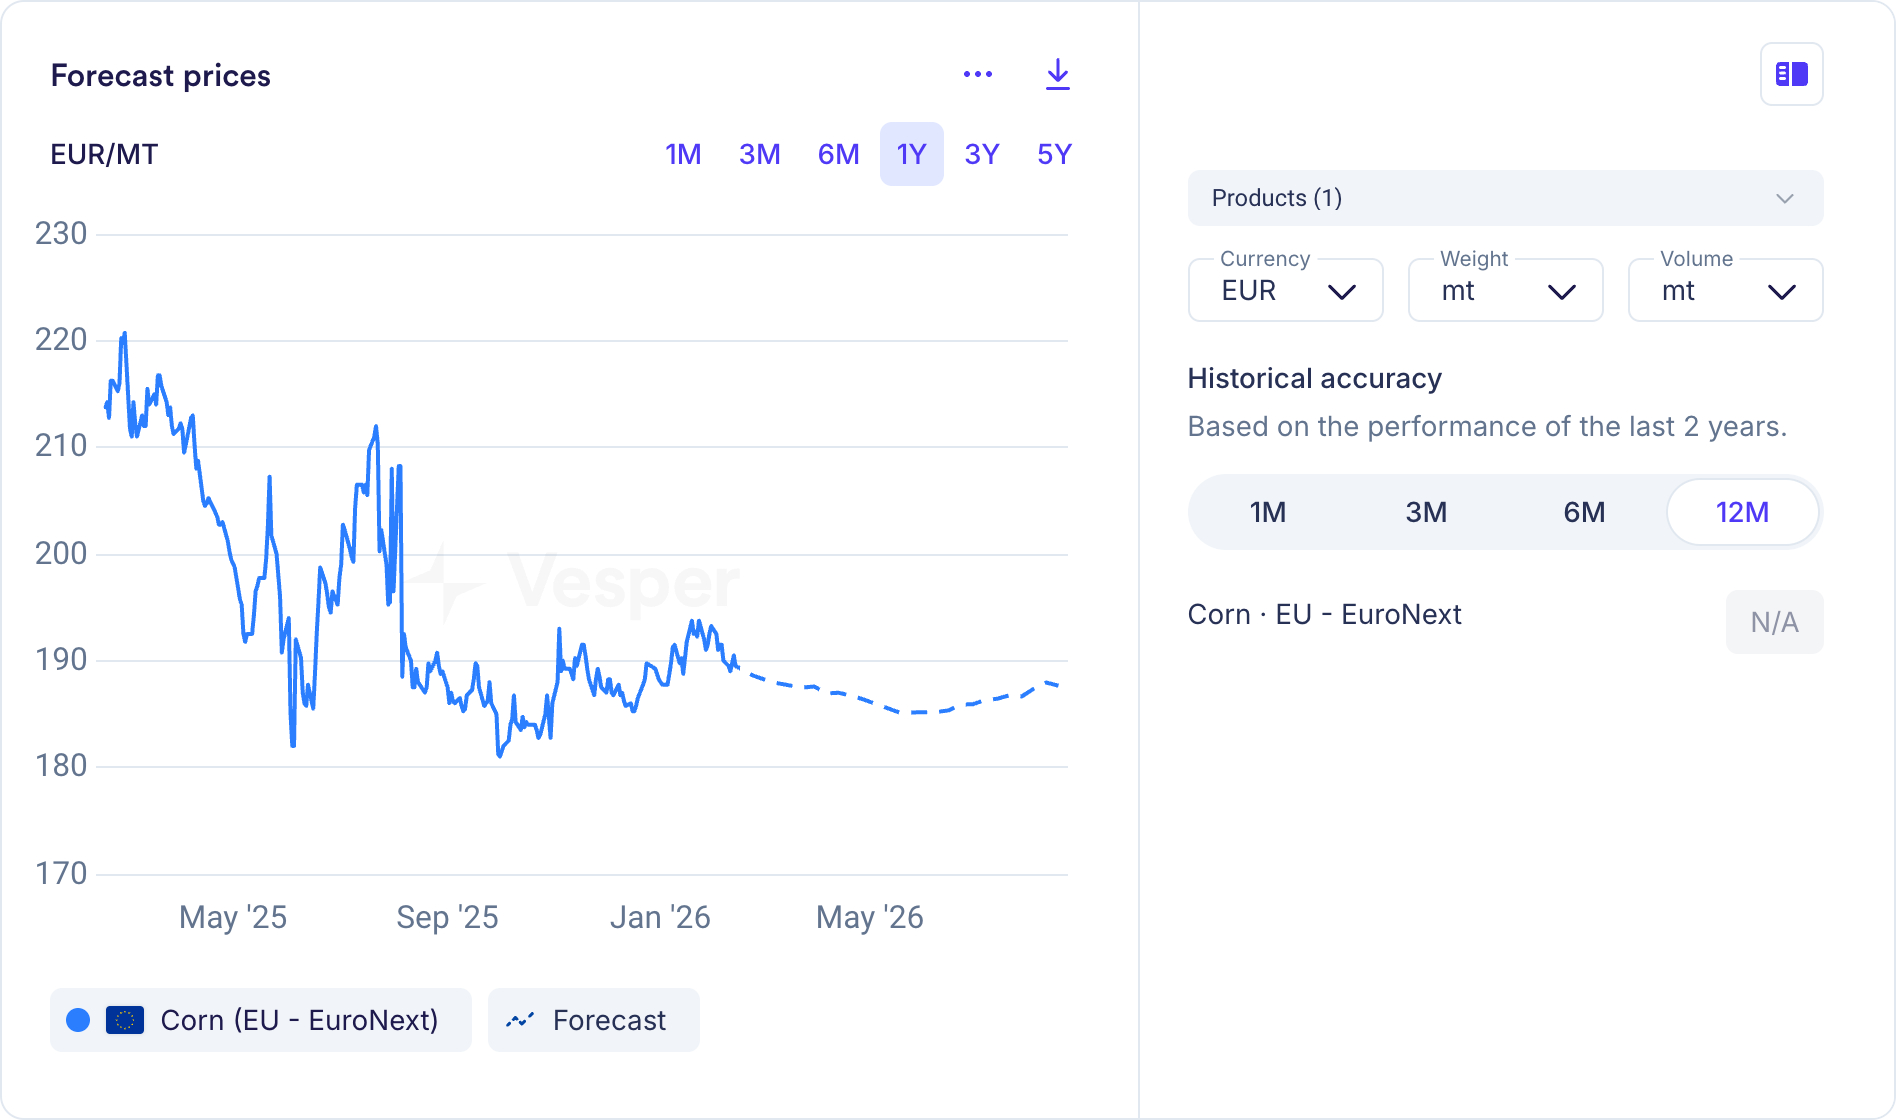
Task: Open the Weight mt dropdown
Action: [x=1505, y=291]
